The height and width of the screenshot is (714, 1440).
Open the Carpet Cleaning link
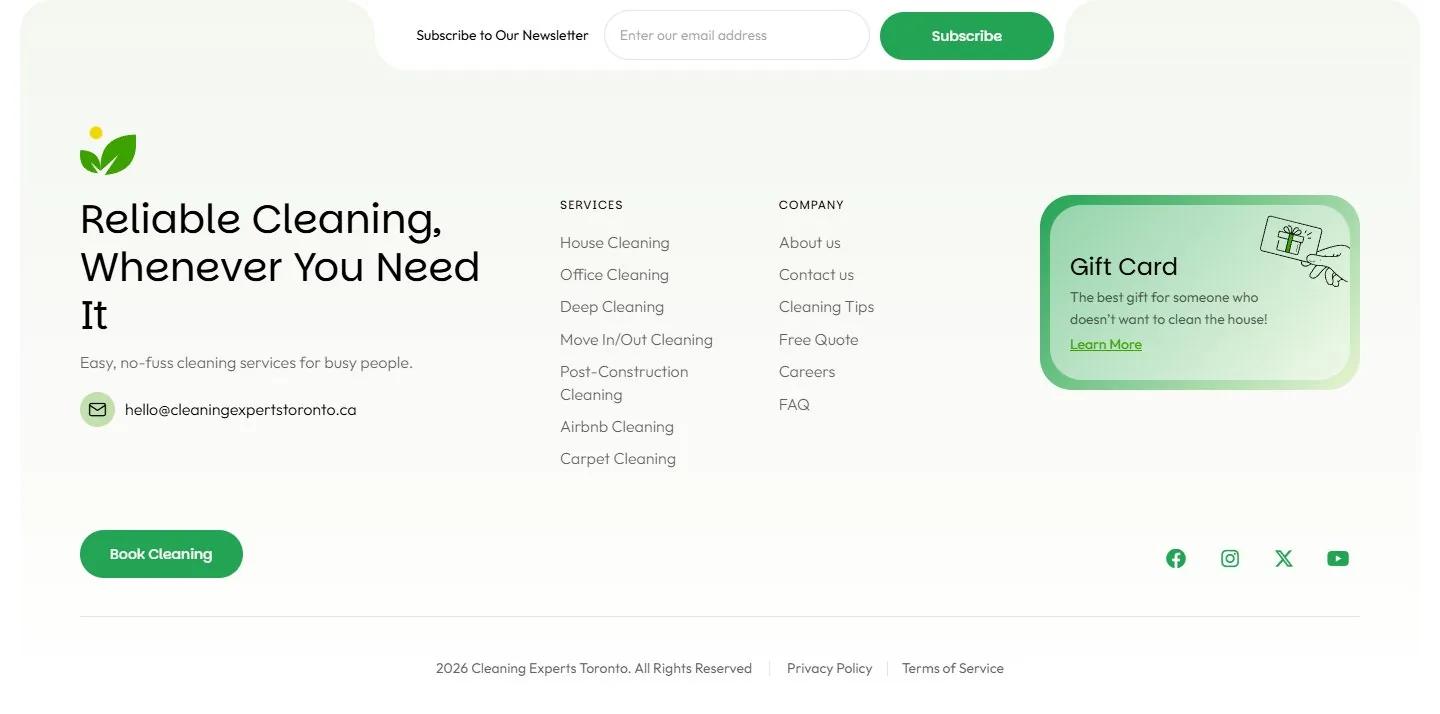(618, 459)
